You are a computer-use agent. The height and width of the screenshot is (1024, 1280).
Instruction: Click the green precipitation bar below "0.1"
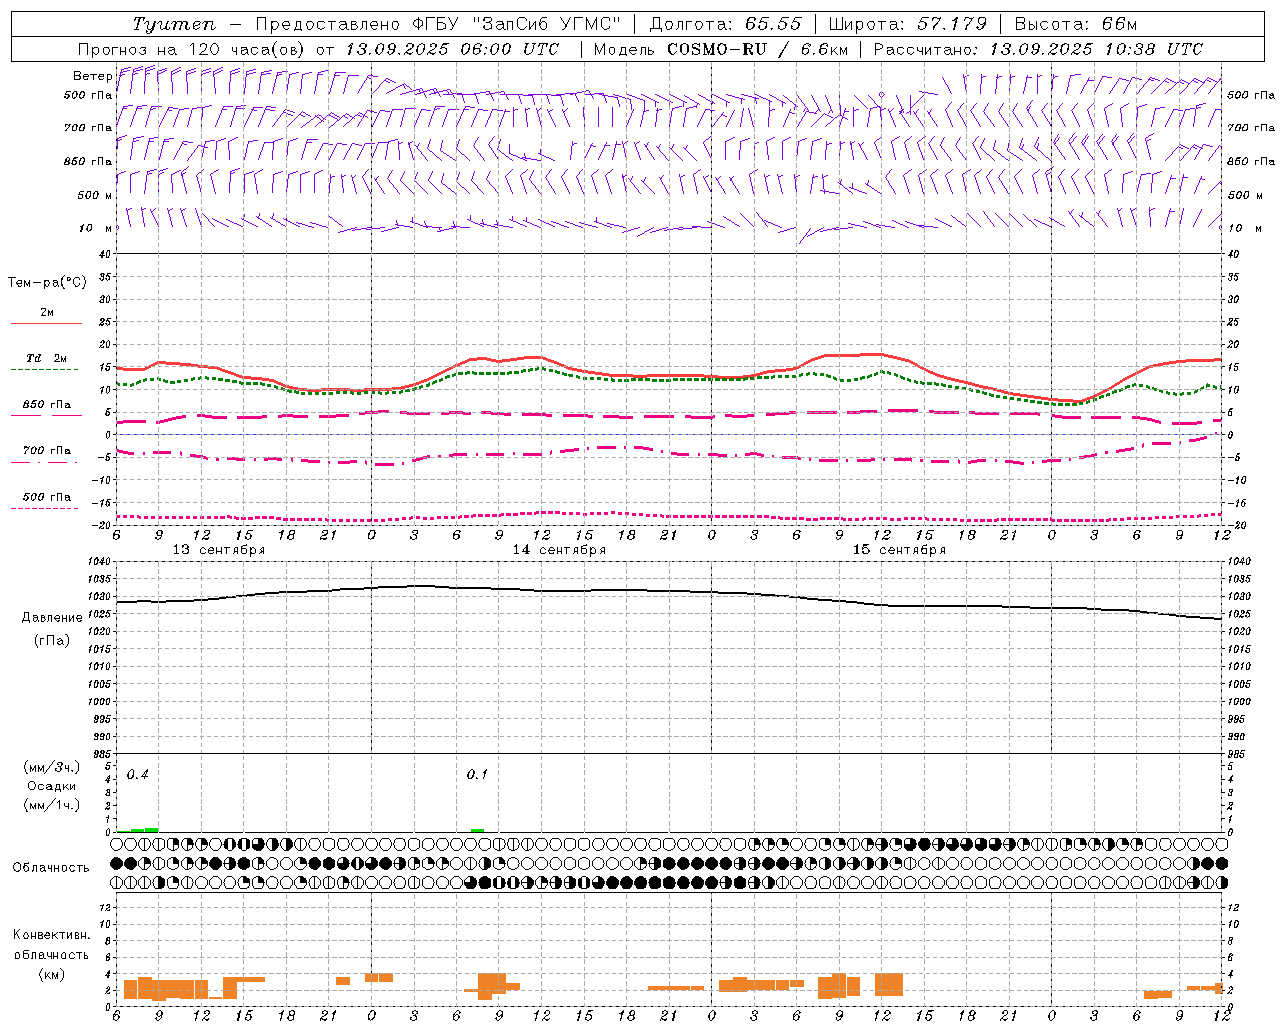[x=478, y=830]
